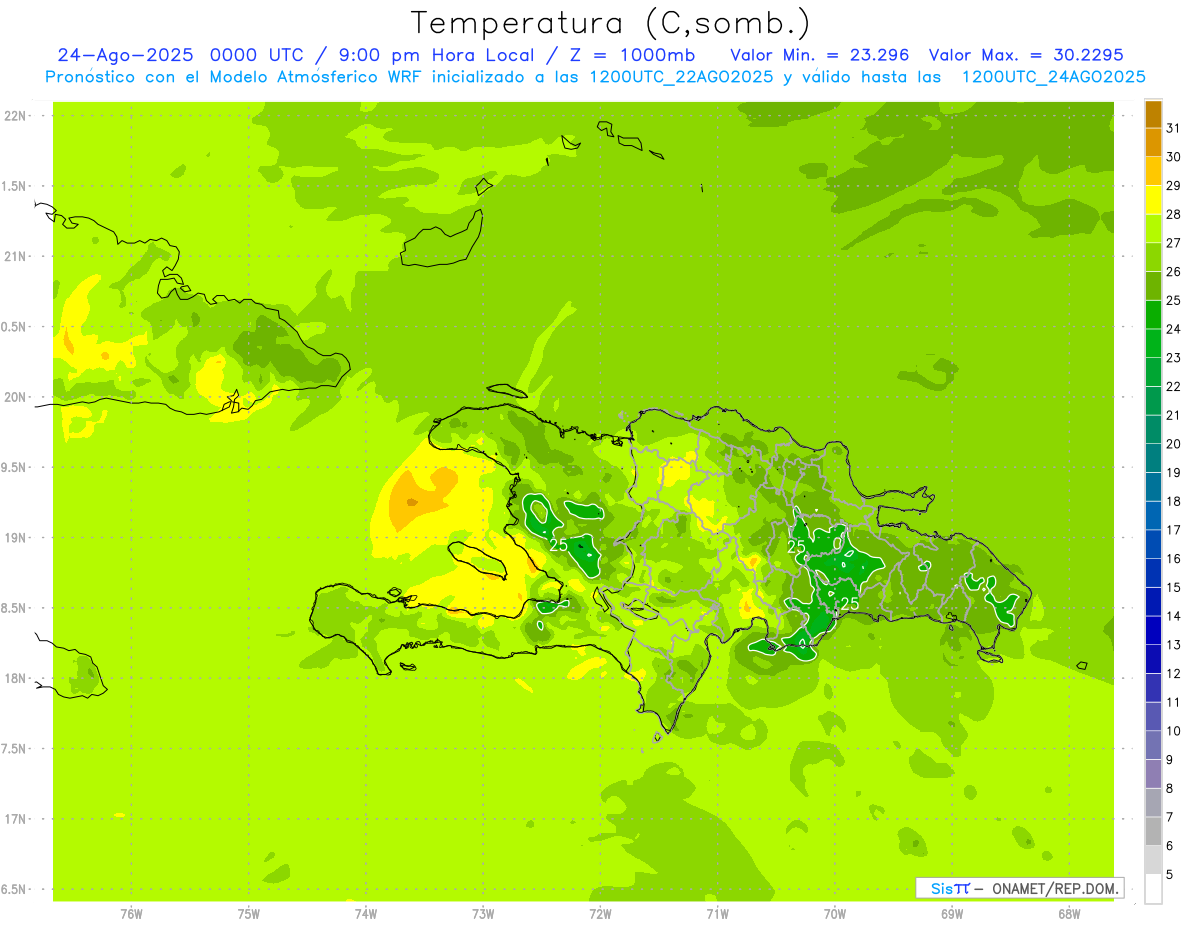Pick the orange swatch between 30 and 31
The width and height of the screenshot is (1200, 927).
tap(1153, 142)
